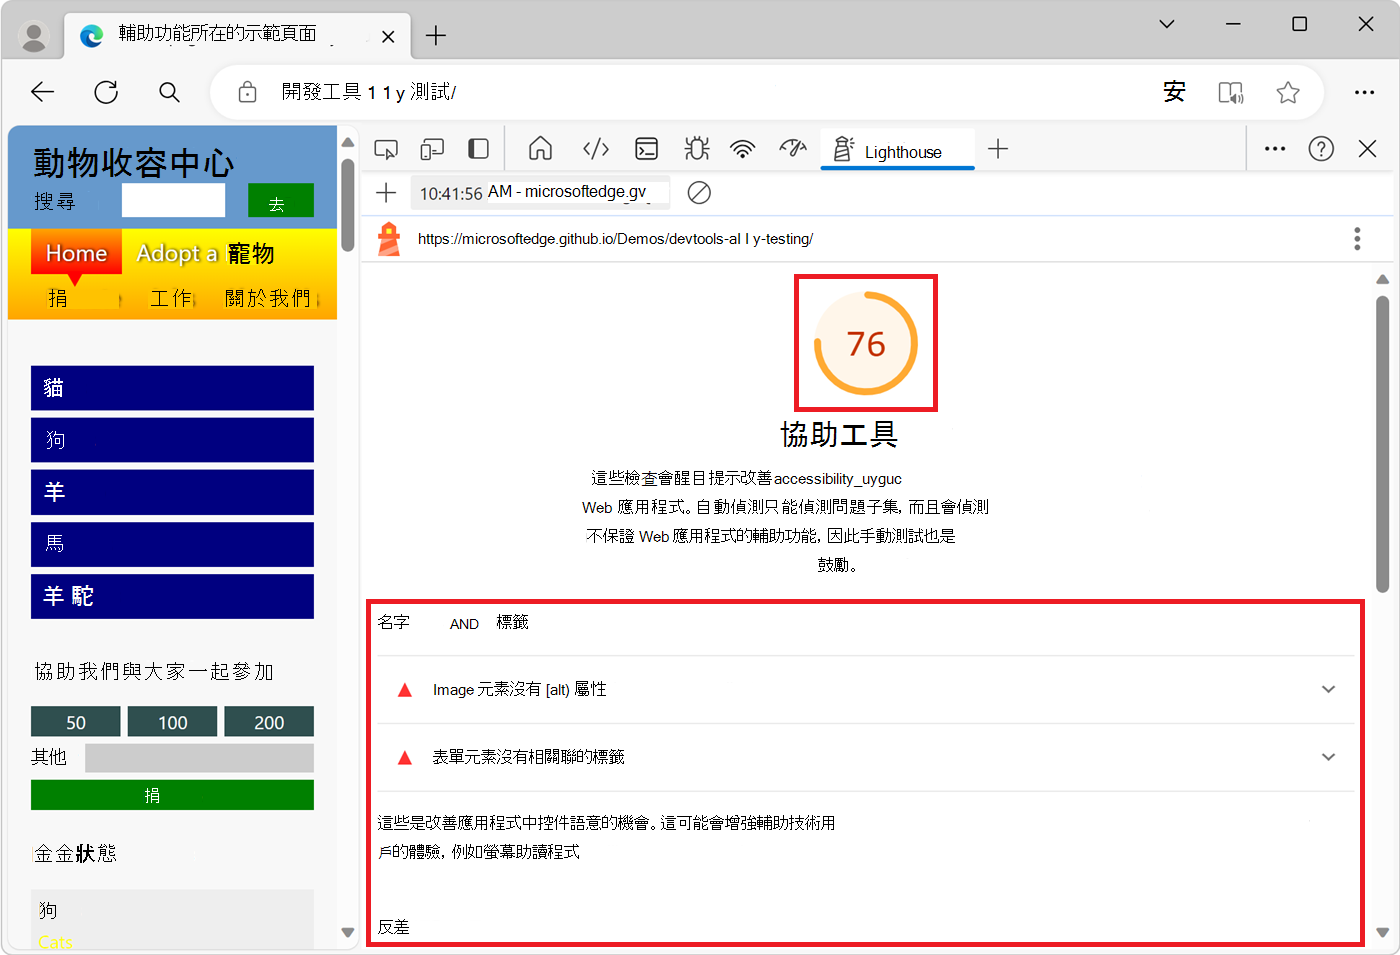Open the Issues bug tool

696,148
